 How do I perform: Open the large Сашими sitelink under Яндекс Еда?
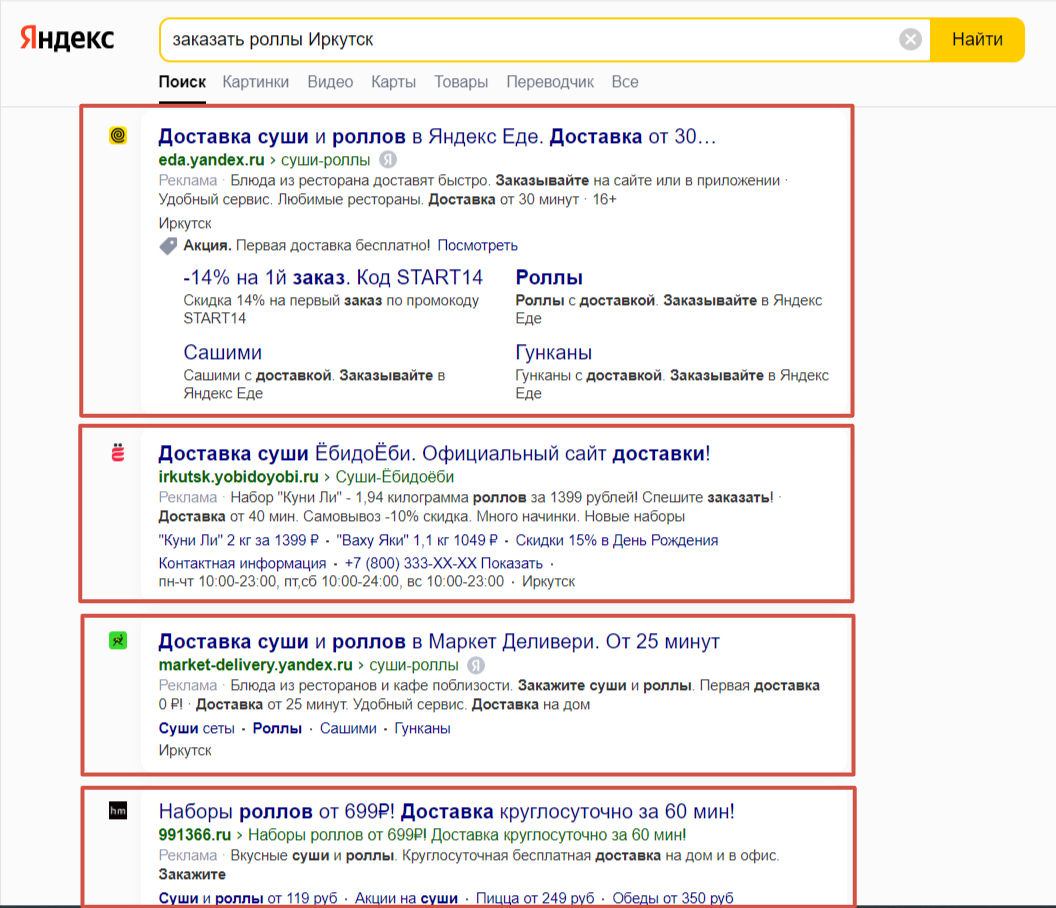(222, 352)
